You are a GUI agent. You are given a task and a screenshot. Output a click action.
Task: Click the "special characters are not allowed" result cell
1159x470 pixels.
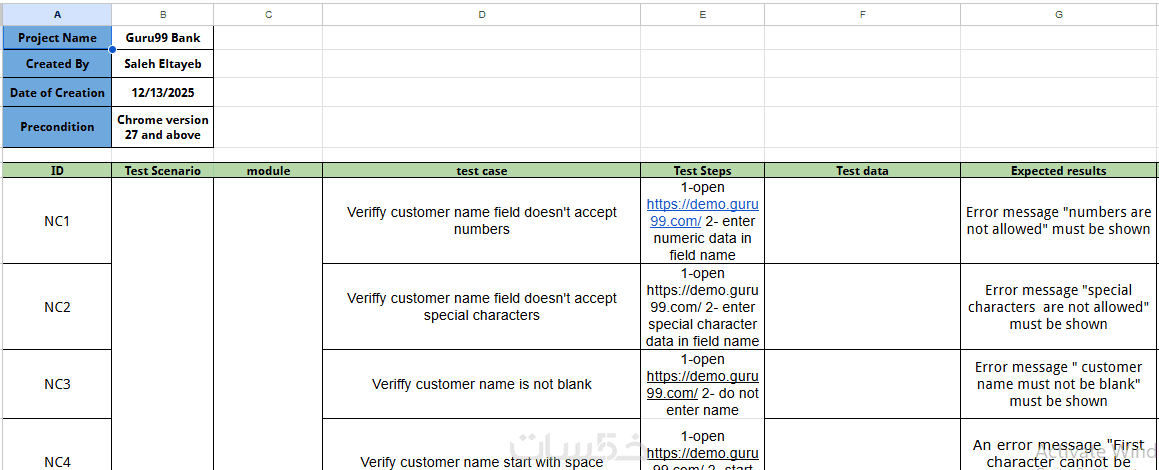tap(1058, 307)
